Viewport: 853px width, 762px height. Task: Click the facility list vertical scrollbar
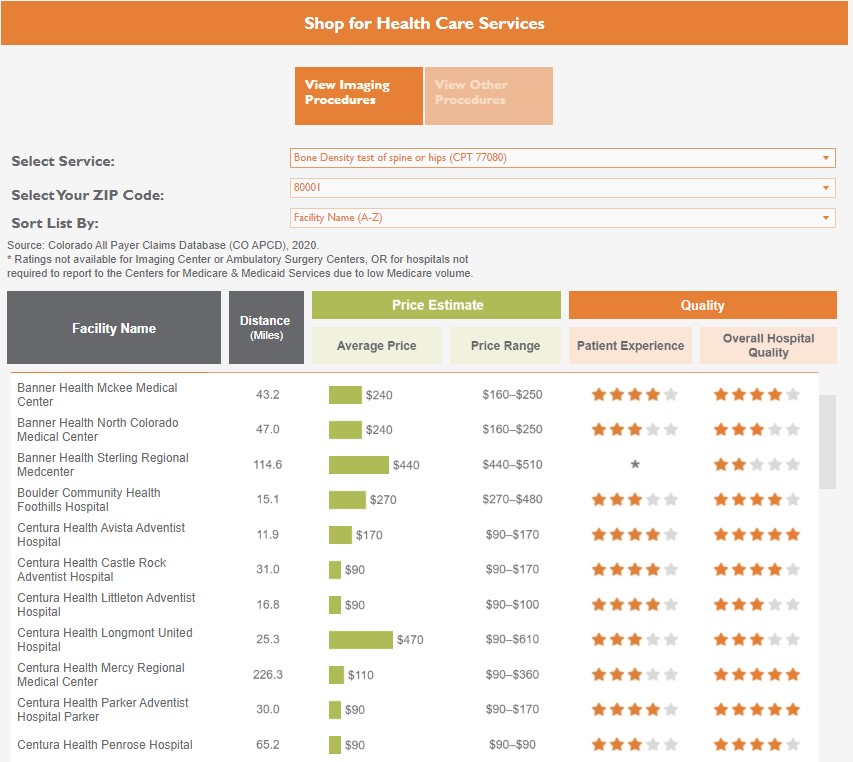(x=827, y=442)
